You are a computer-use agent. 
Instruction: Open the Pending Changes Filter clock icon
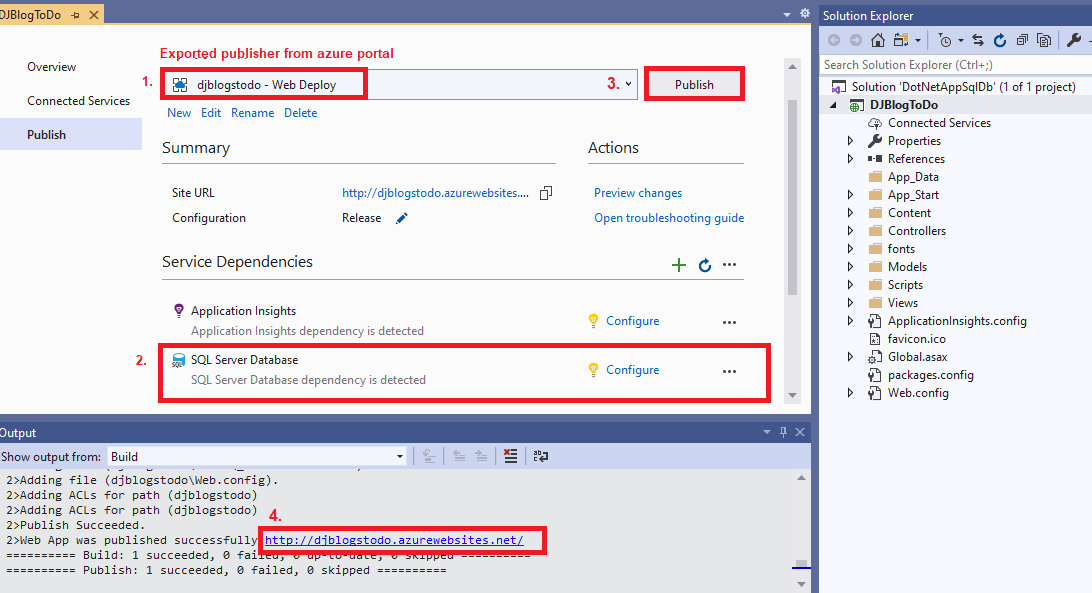pos(944,40)
